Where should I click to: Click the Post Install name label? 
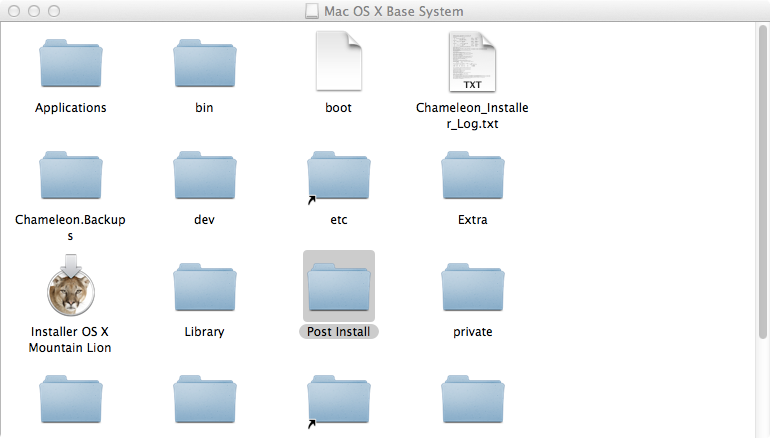click(338, 332)
